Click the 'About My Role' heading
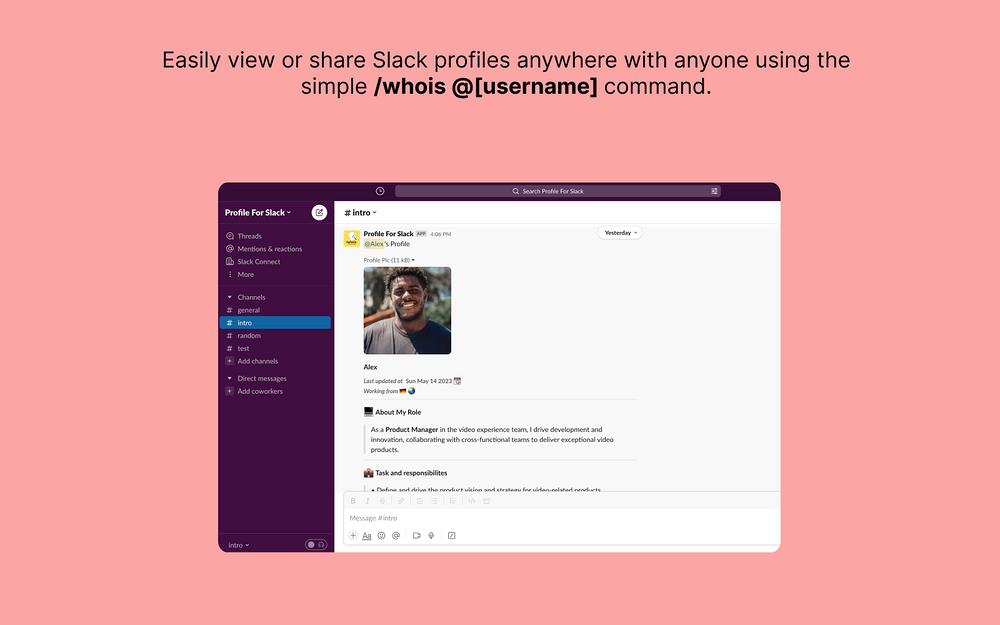 [398, 412]
